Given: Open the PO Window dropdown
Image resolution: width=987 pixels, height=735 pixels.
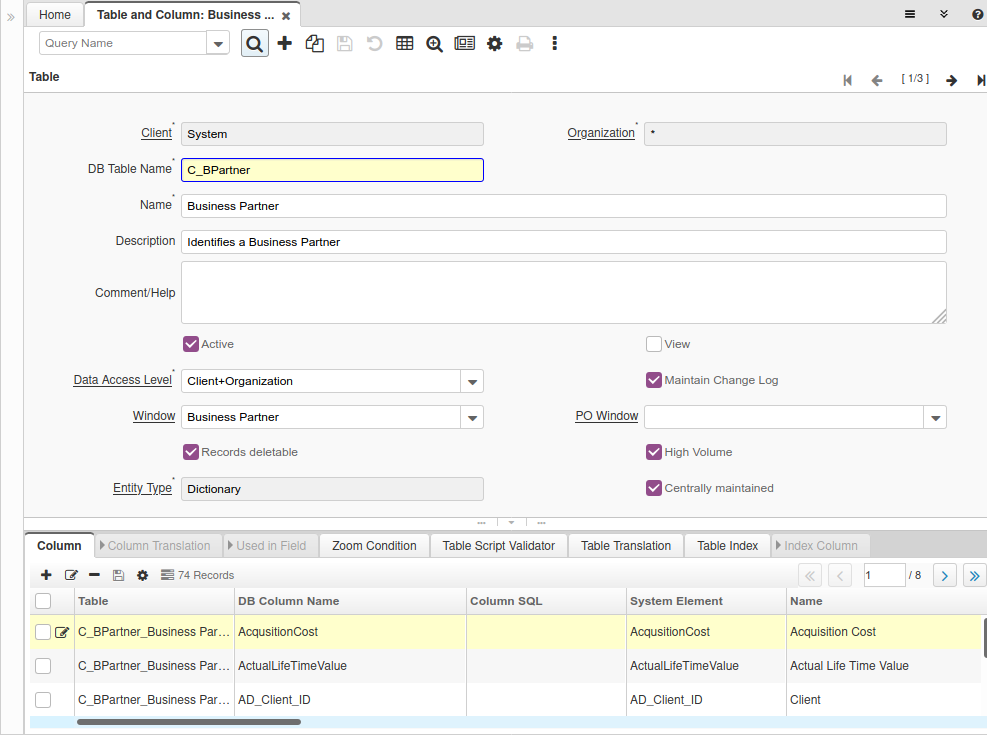Looking at the screenshot, I should (x=935, y=417).
